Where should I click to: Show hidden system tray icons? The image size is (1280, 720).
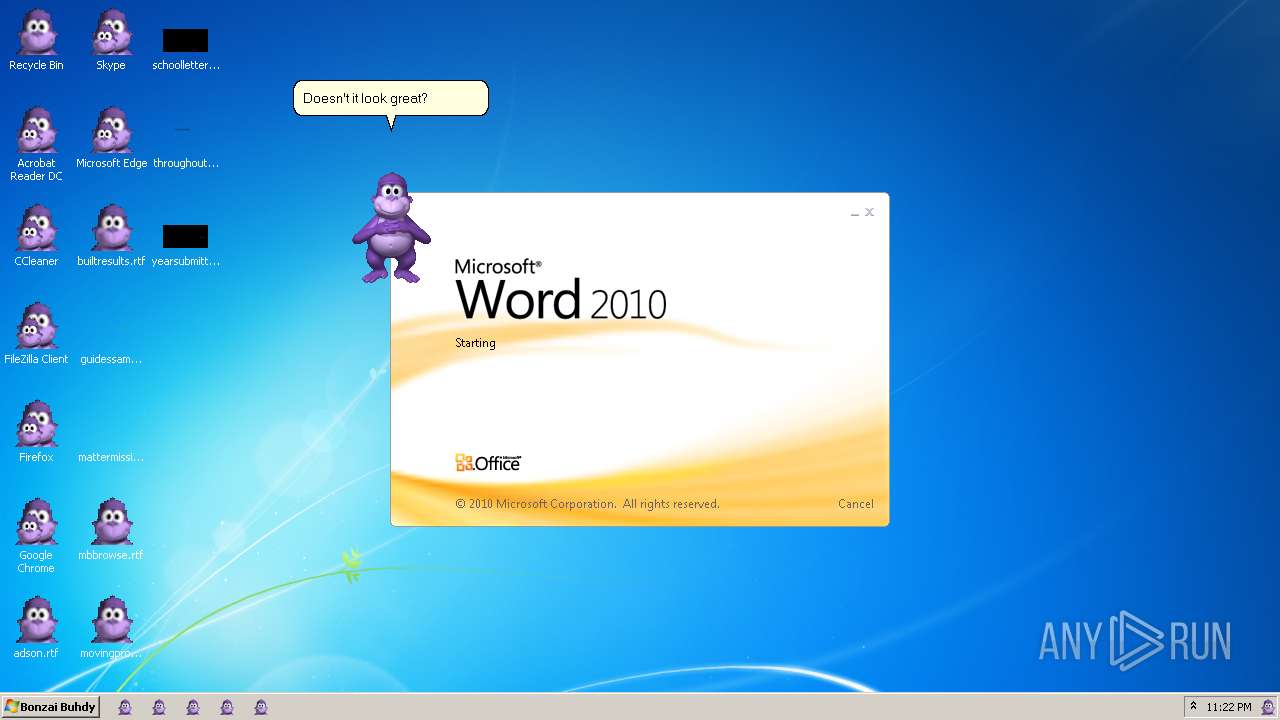click(1193, 706)
